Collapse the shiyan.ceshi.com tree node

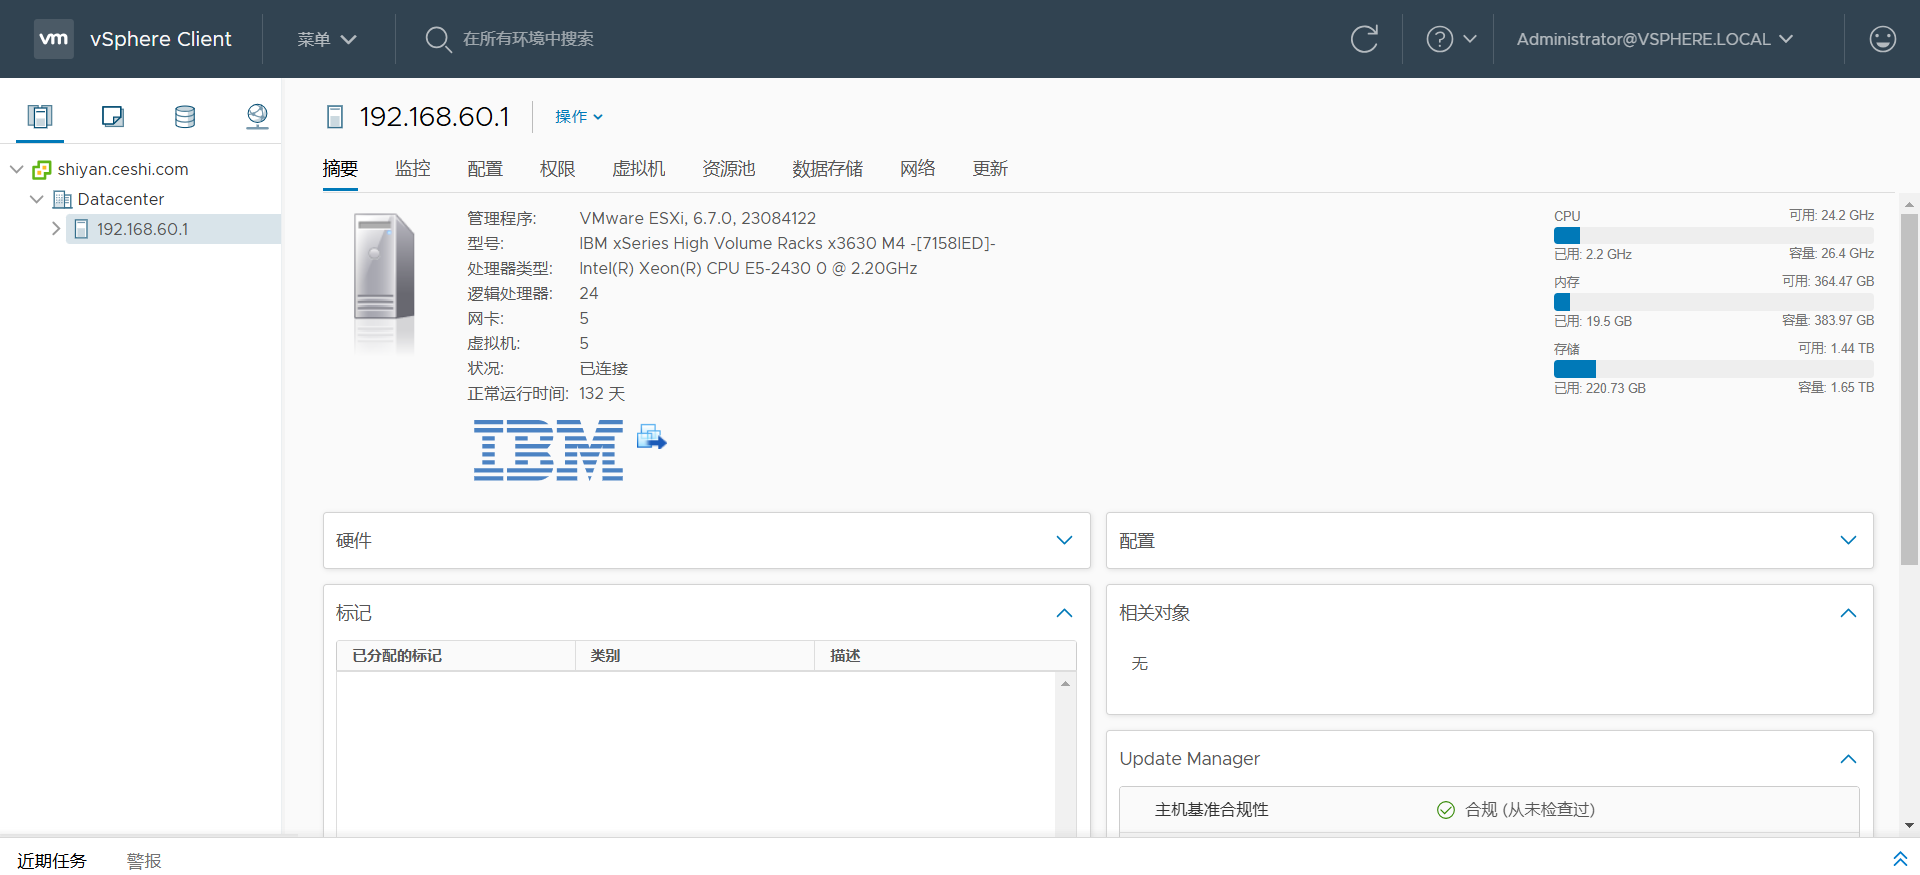click(16, 169)
